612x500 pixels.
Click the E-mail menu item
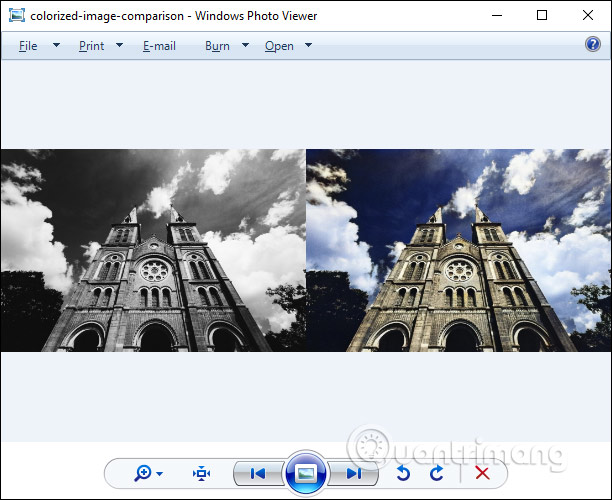159,46
